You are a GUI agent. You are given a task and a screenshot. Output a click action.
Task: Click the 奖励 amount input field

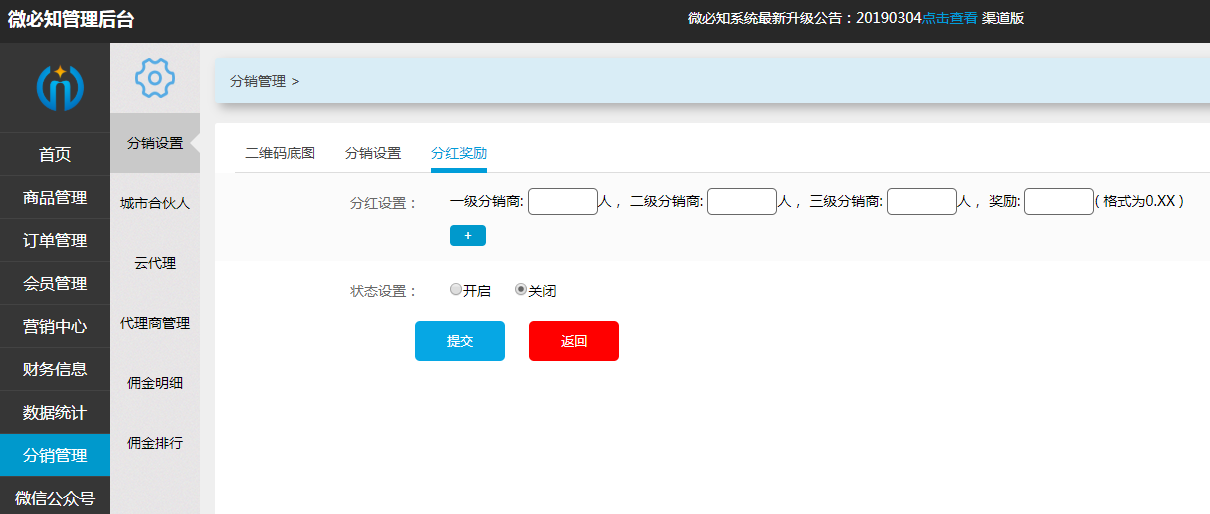click(1059, 201)
